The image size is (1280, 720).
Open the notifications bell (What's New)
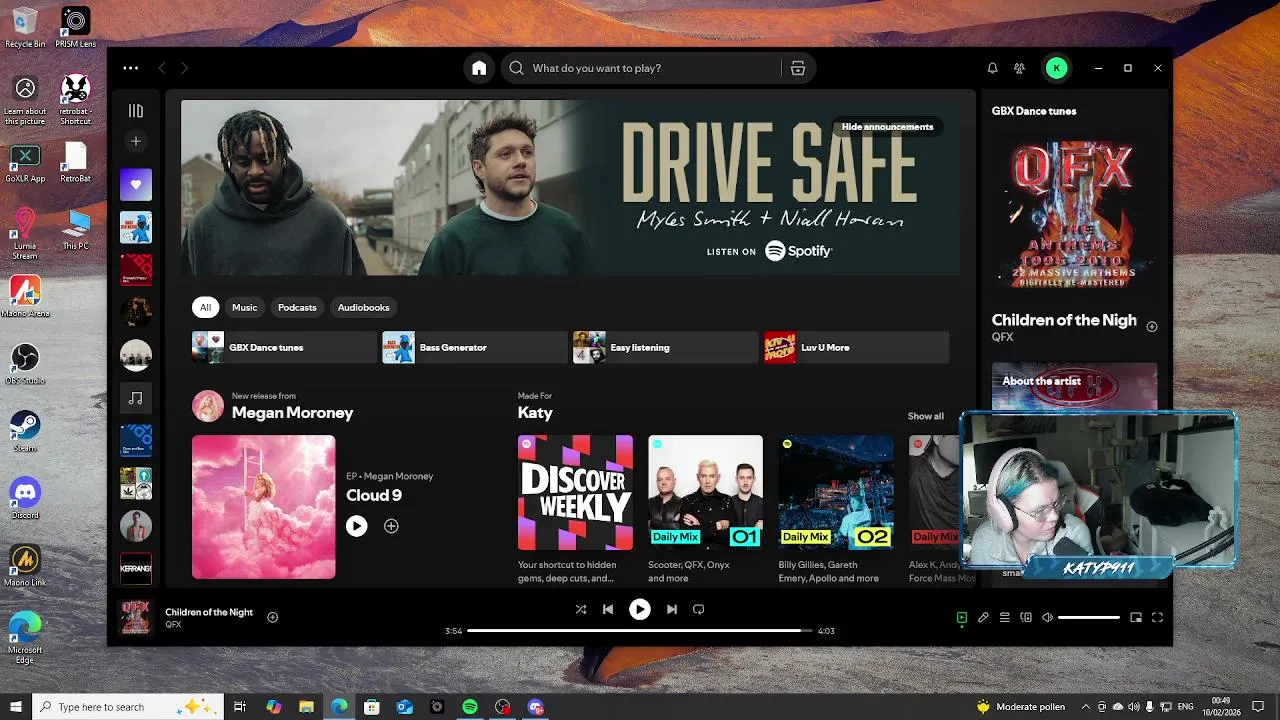992,68
